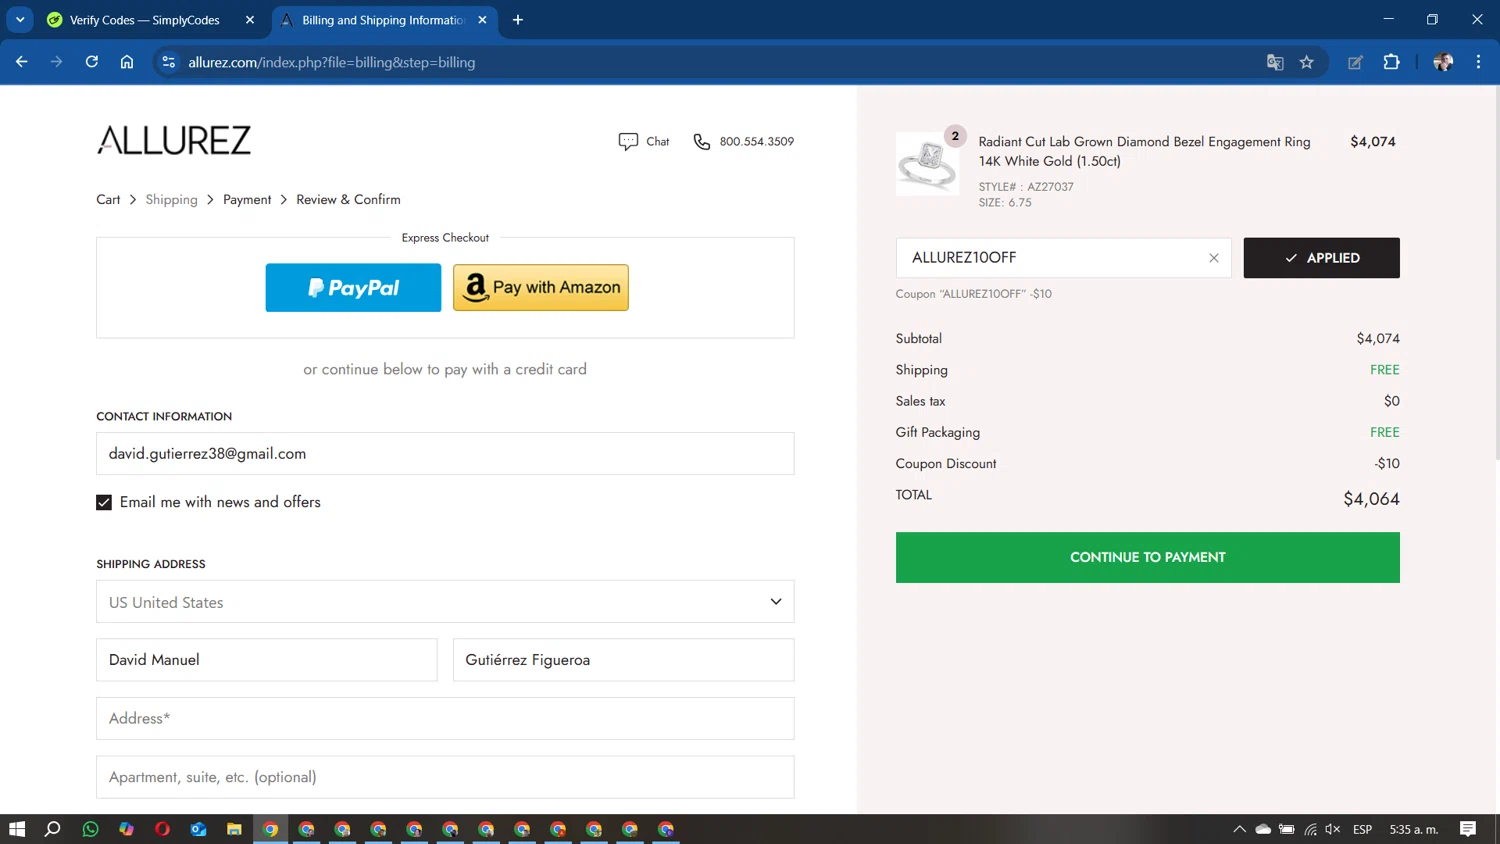1500x844 pixels.
Task: Go back using the browser back arrow
Action: click(22, 62)
